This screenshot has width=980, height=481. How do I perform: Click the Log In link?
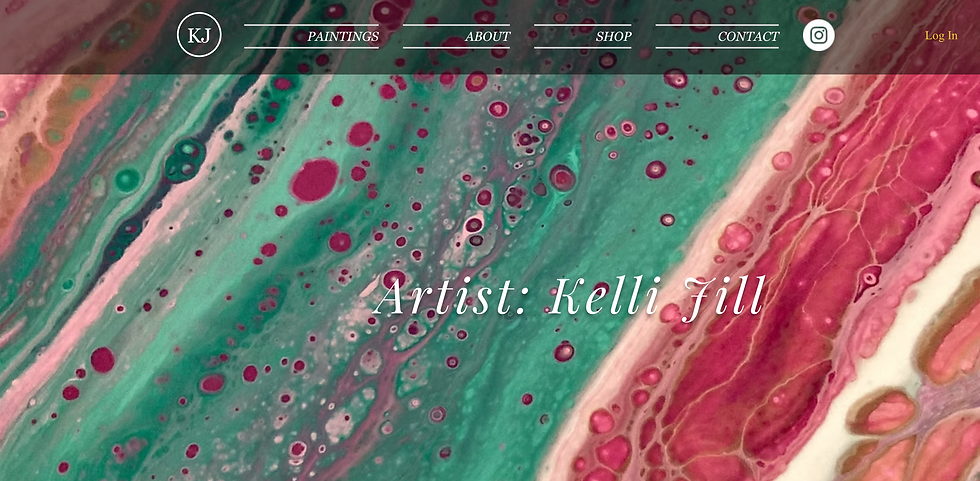point(941,36)
